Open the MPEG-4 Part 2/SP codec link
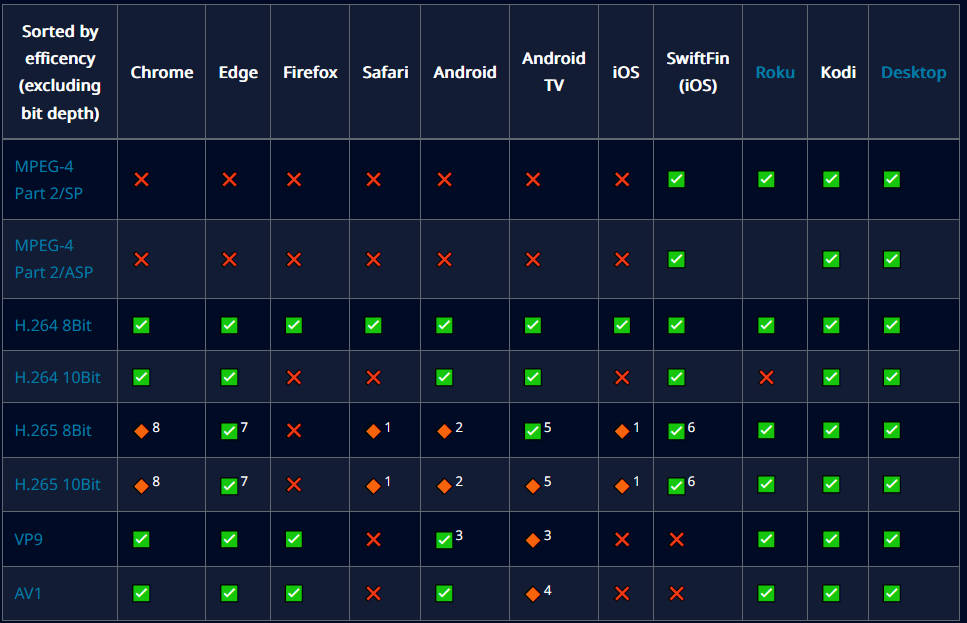This screenshot has height=623, width=967. click(x=49, y=179)
